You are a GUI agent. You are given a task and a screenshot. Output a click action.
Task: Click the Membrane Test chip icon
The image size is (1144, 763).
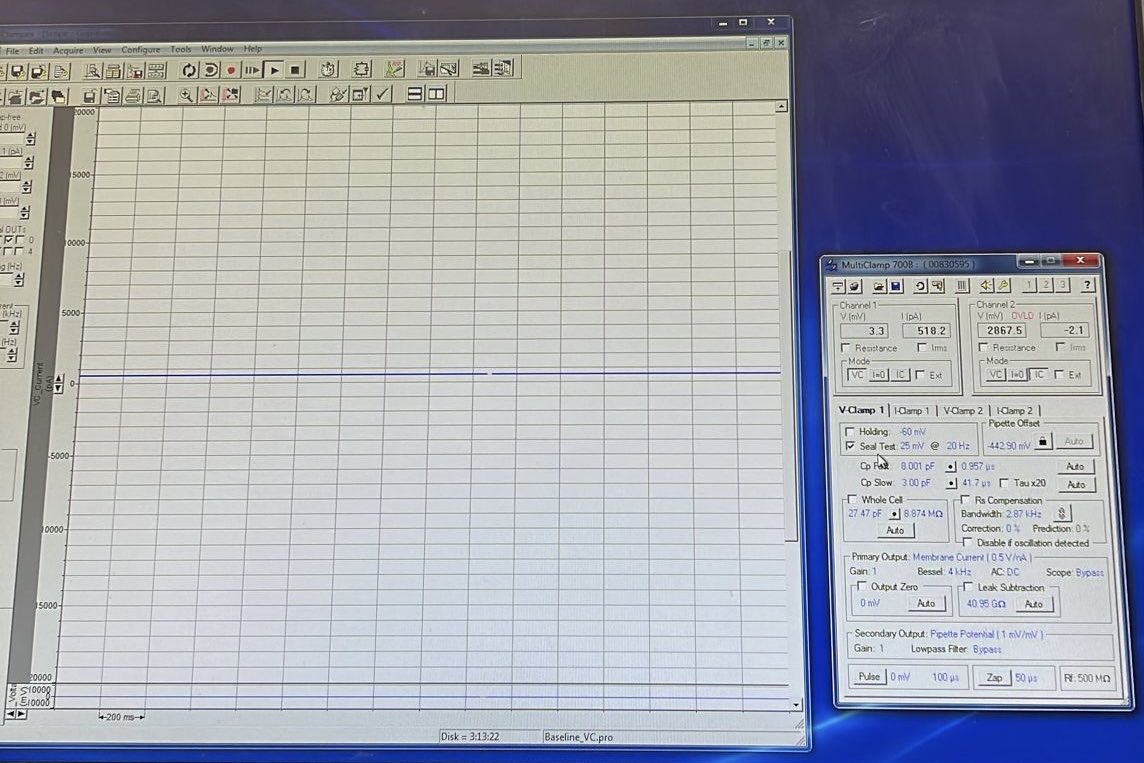point(361,69)
